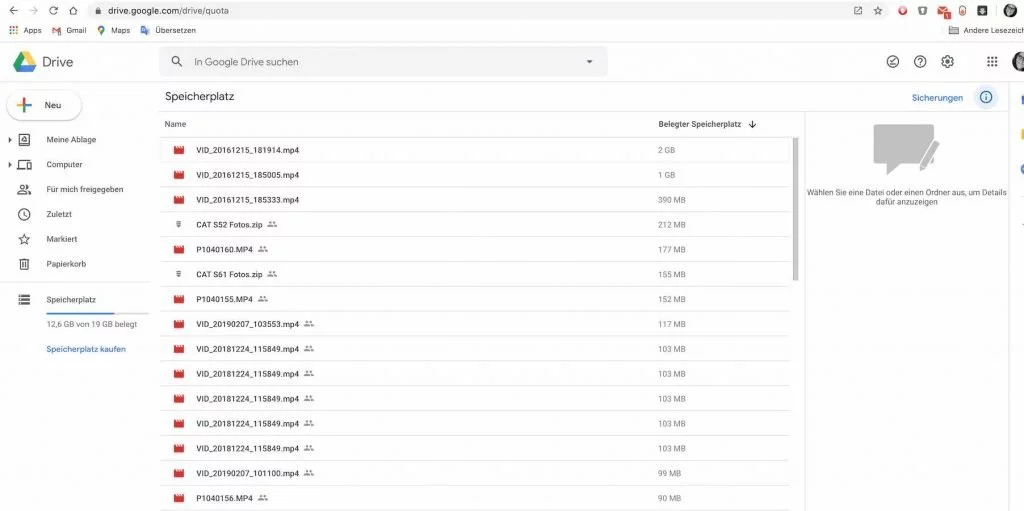The width and height of the screenshot is (1024, 511).
Task: Expand the Computer tree item
Action: (x=10, y=165)
